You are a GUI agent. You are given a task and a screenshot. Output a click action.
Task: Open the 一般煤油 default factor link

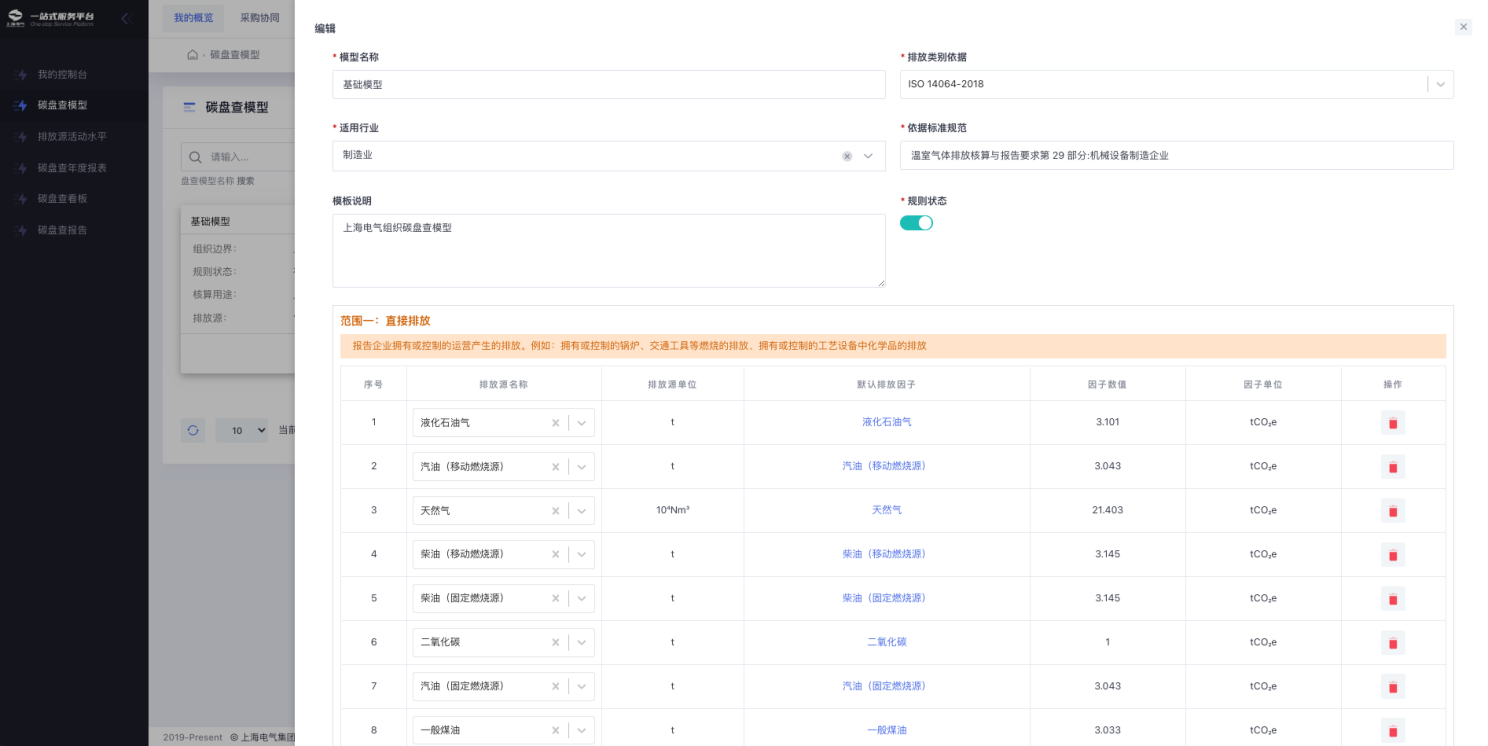886,730
